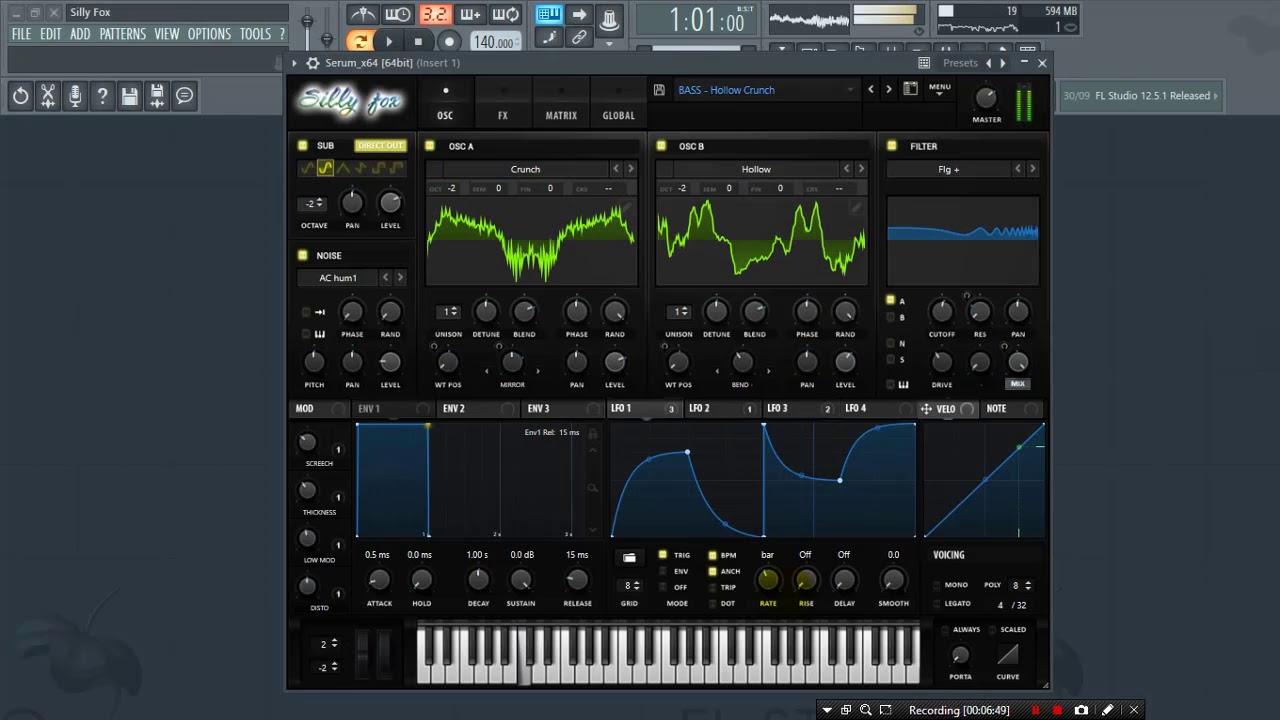Open the plugin Presets selector
1280x720 pixels.
960,63
